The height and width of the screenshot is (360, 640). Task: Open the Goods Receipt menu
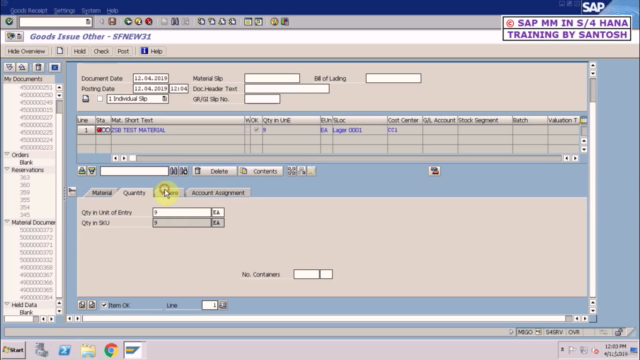(x=29, y=11)
